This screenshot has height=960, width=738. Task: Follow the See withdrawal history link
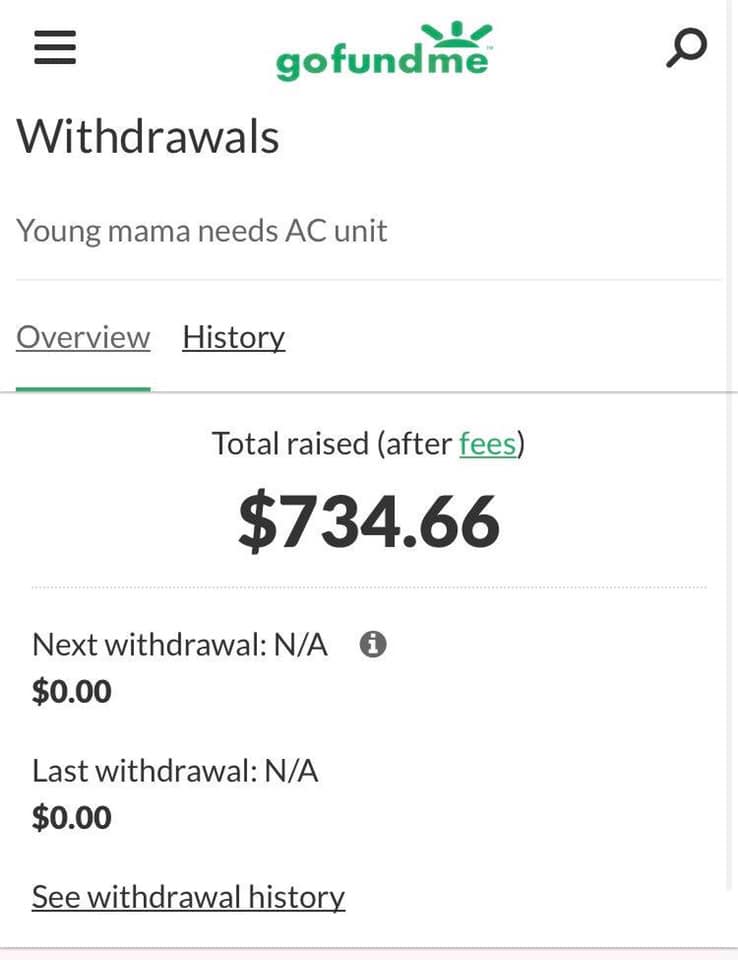(x=188, y=897)
